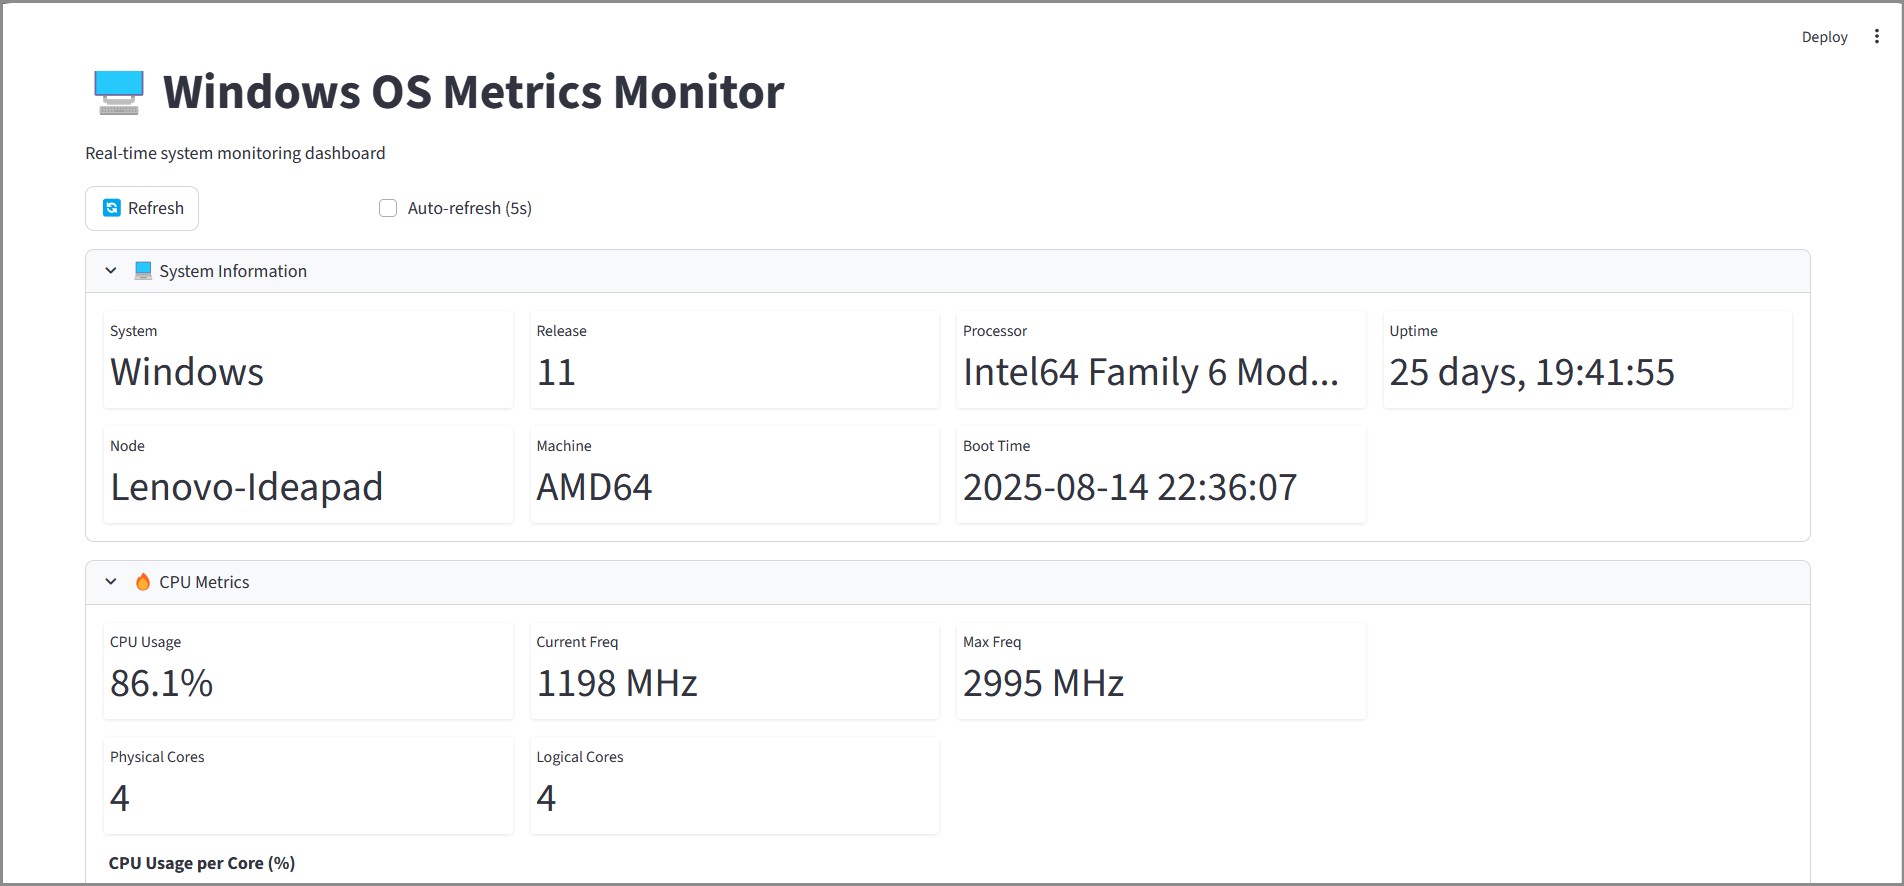This screenshot has width=1904, height=886.
Task: Click the Uptime metric card
Action: coord(1586,360)
